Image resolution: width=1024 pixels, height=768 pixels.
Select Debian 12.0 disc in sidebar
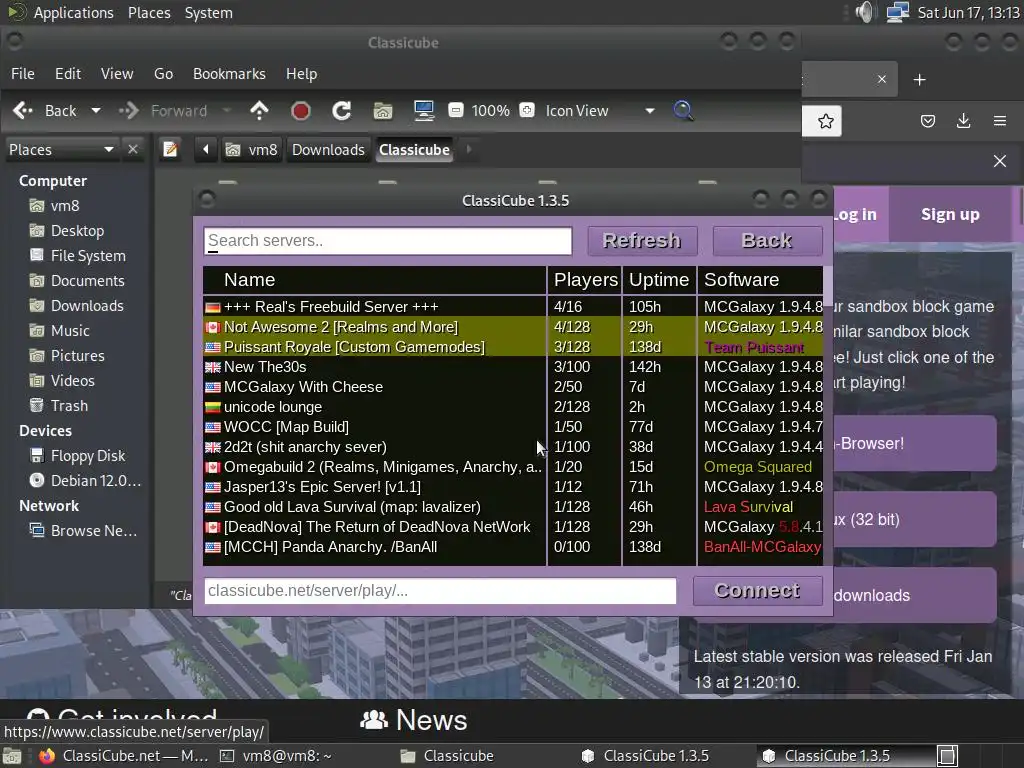click(85, 481)
